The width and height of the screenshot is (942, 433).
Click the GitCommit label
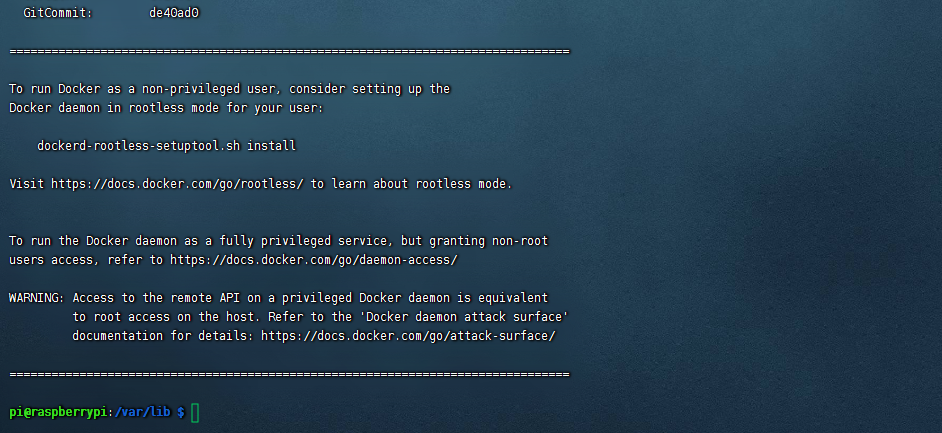(58, 13)
